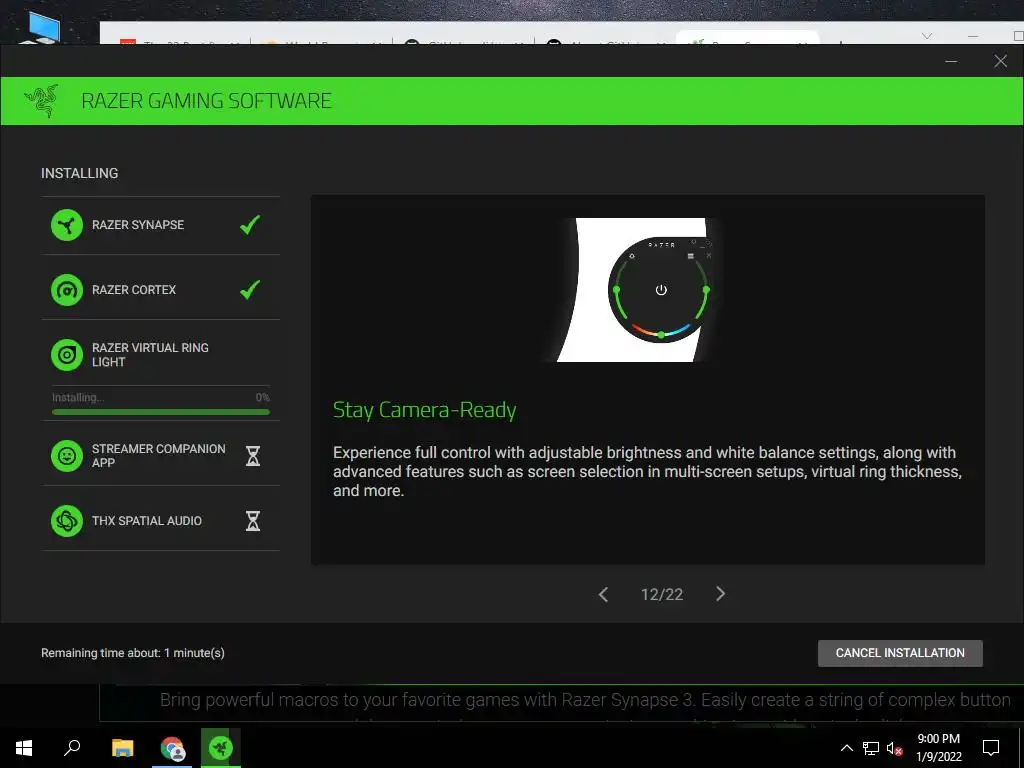Click the RAZER VIRTUAL RING LIGHT label
Viewport: 1024px width, 768px height.
point(150,355)
